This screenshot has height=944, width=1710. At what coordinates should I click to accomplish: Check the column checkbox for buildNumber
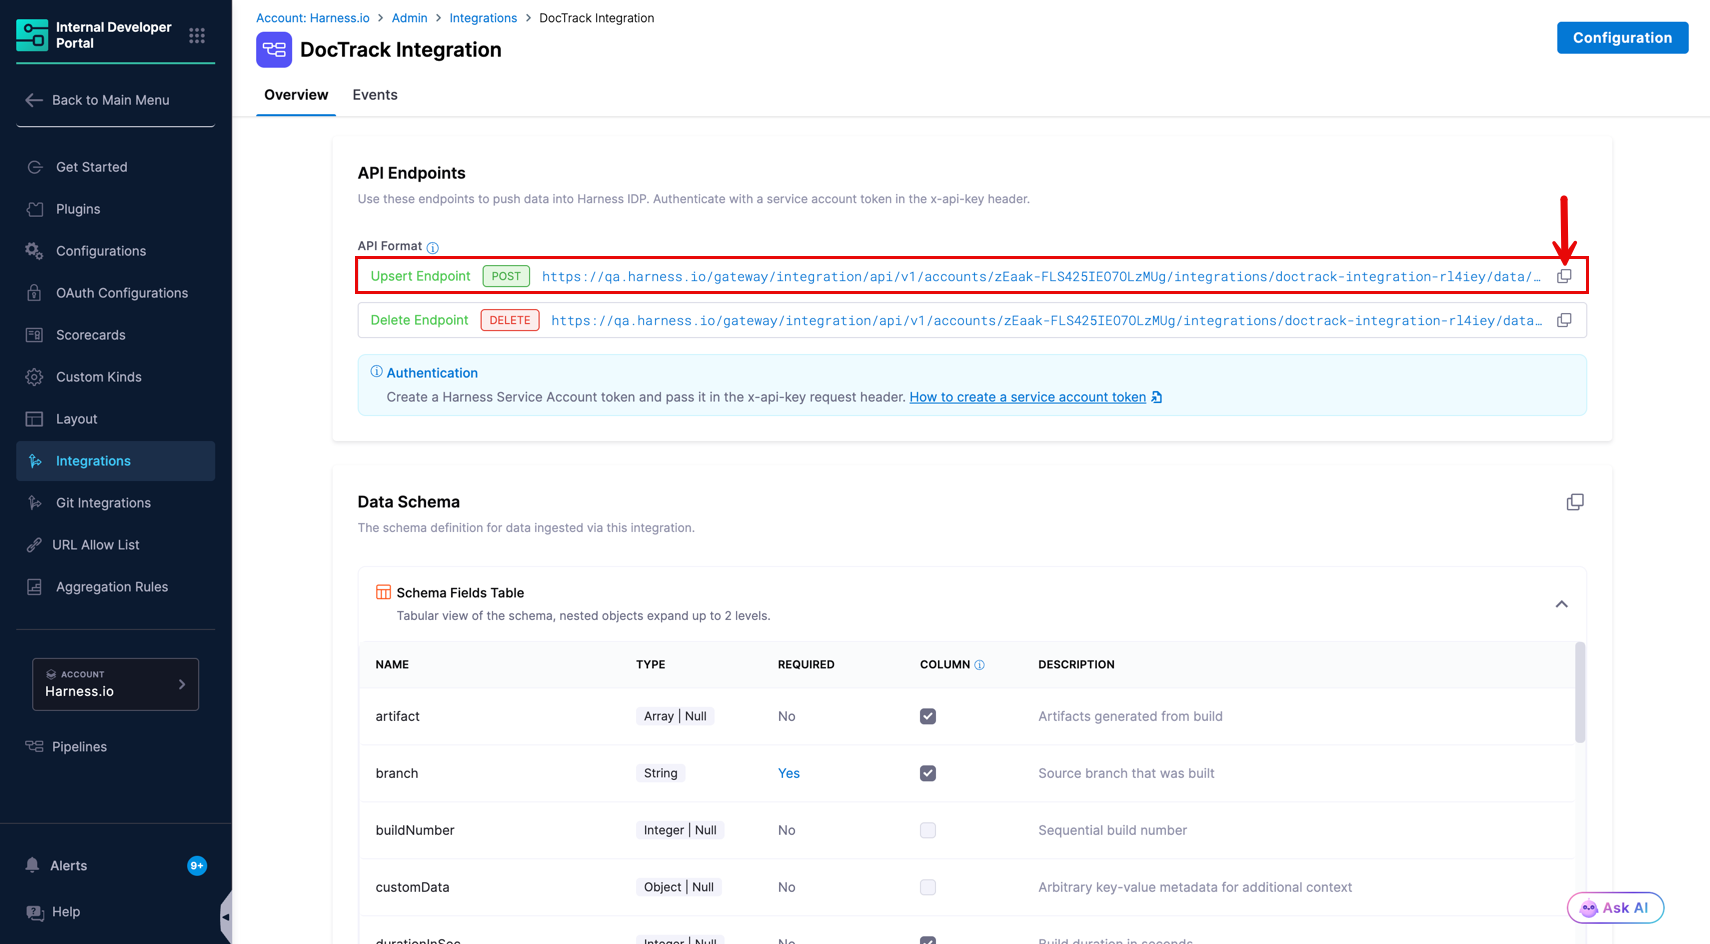(x=928, y=830)
